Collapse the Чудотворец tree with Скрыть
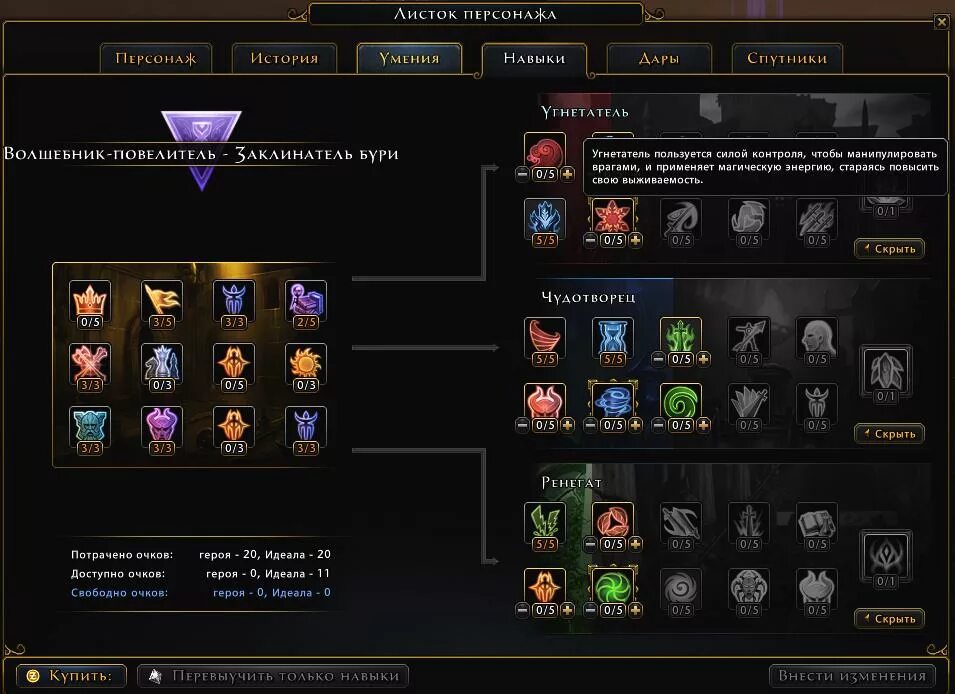Screen dimensions: 955x694 pos(890,434)
